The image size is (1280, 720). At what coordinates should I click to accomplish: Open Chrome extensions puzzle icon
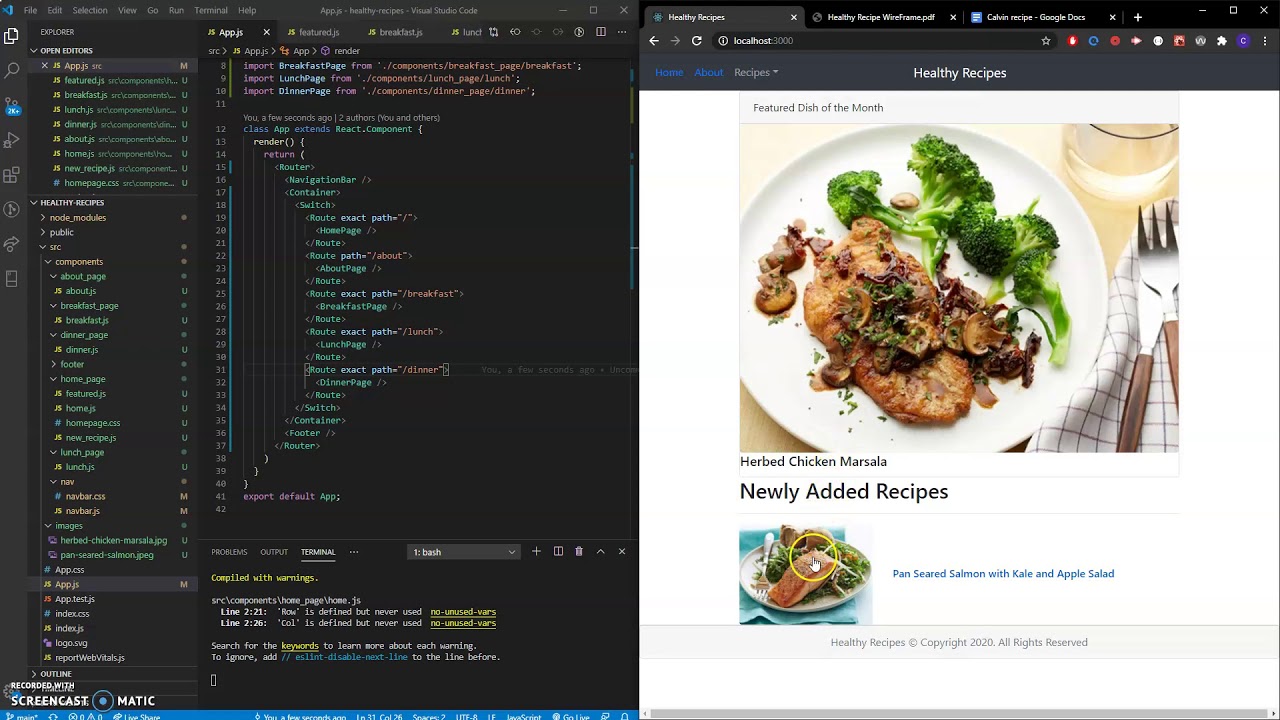(x=1222, y=41)
